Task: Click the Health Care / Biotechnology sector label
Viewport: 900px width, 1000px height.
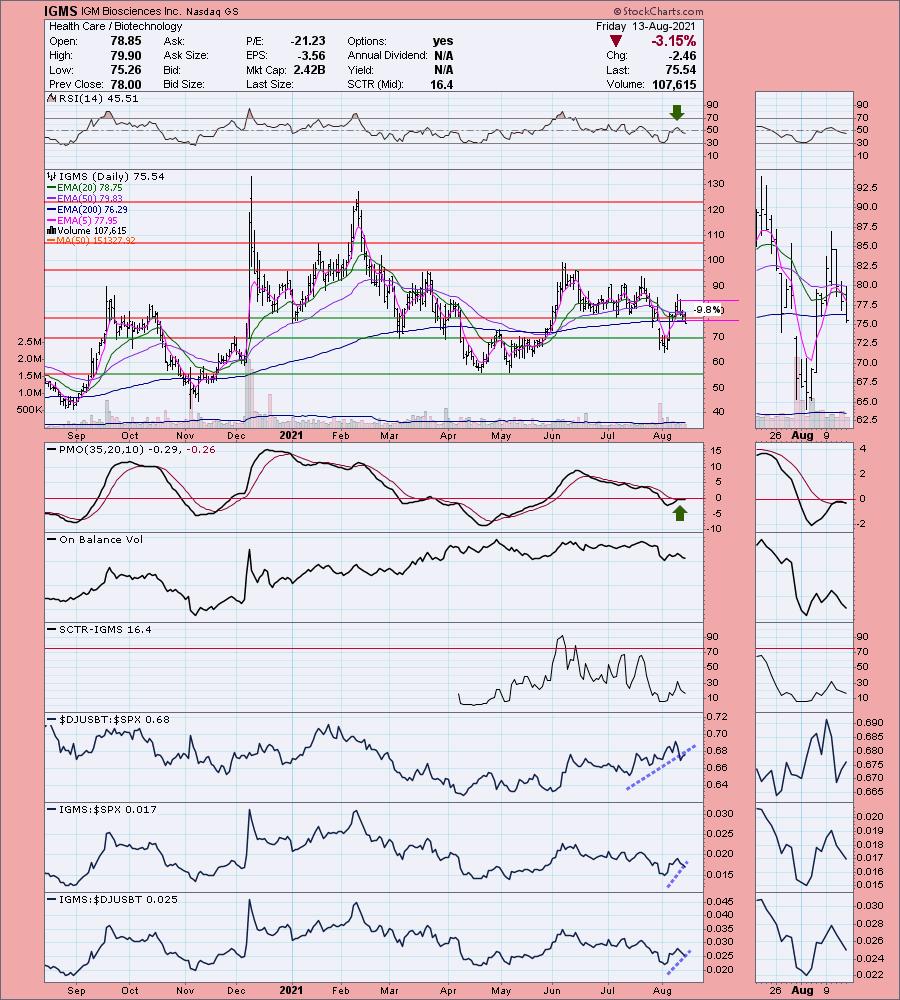Action: click(x=115, y=26)
